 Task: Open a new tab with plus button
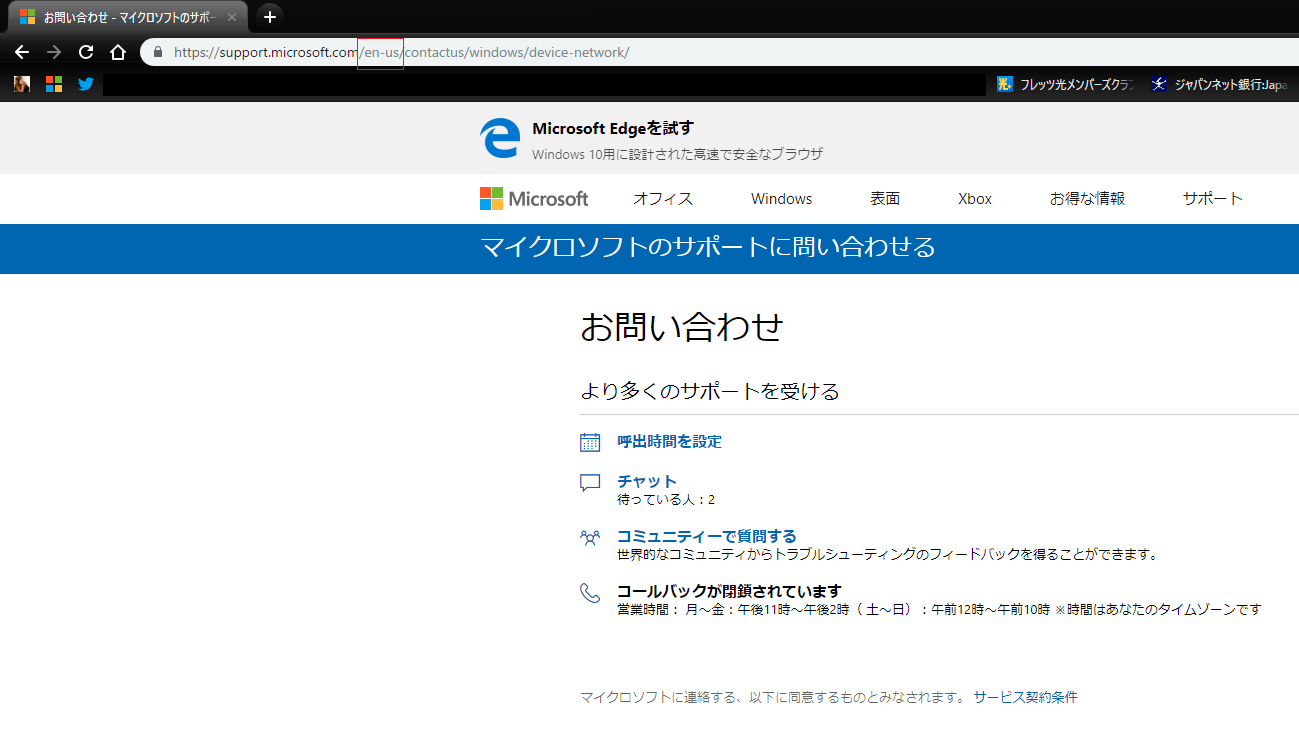click(269, 17)
